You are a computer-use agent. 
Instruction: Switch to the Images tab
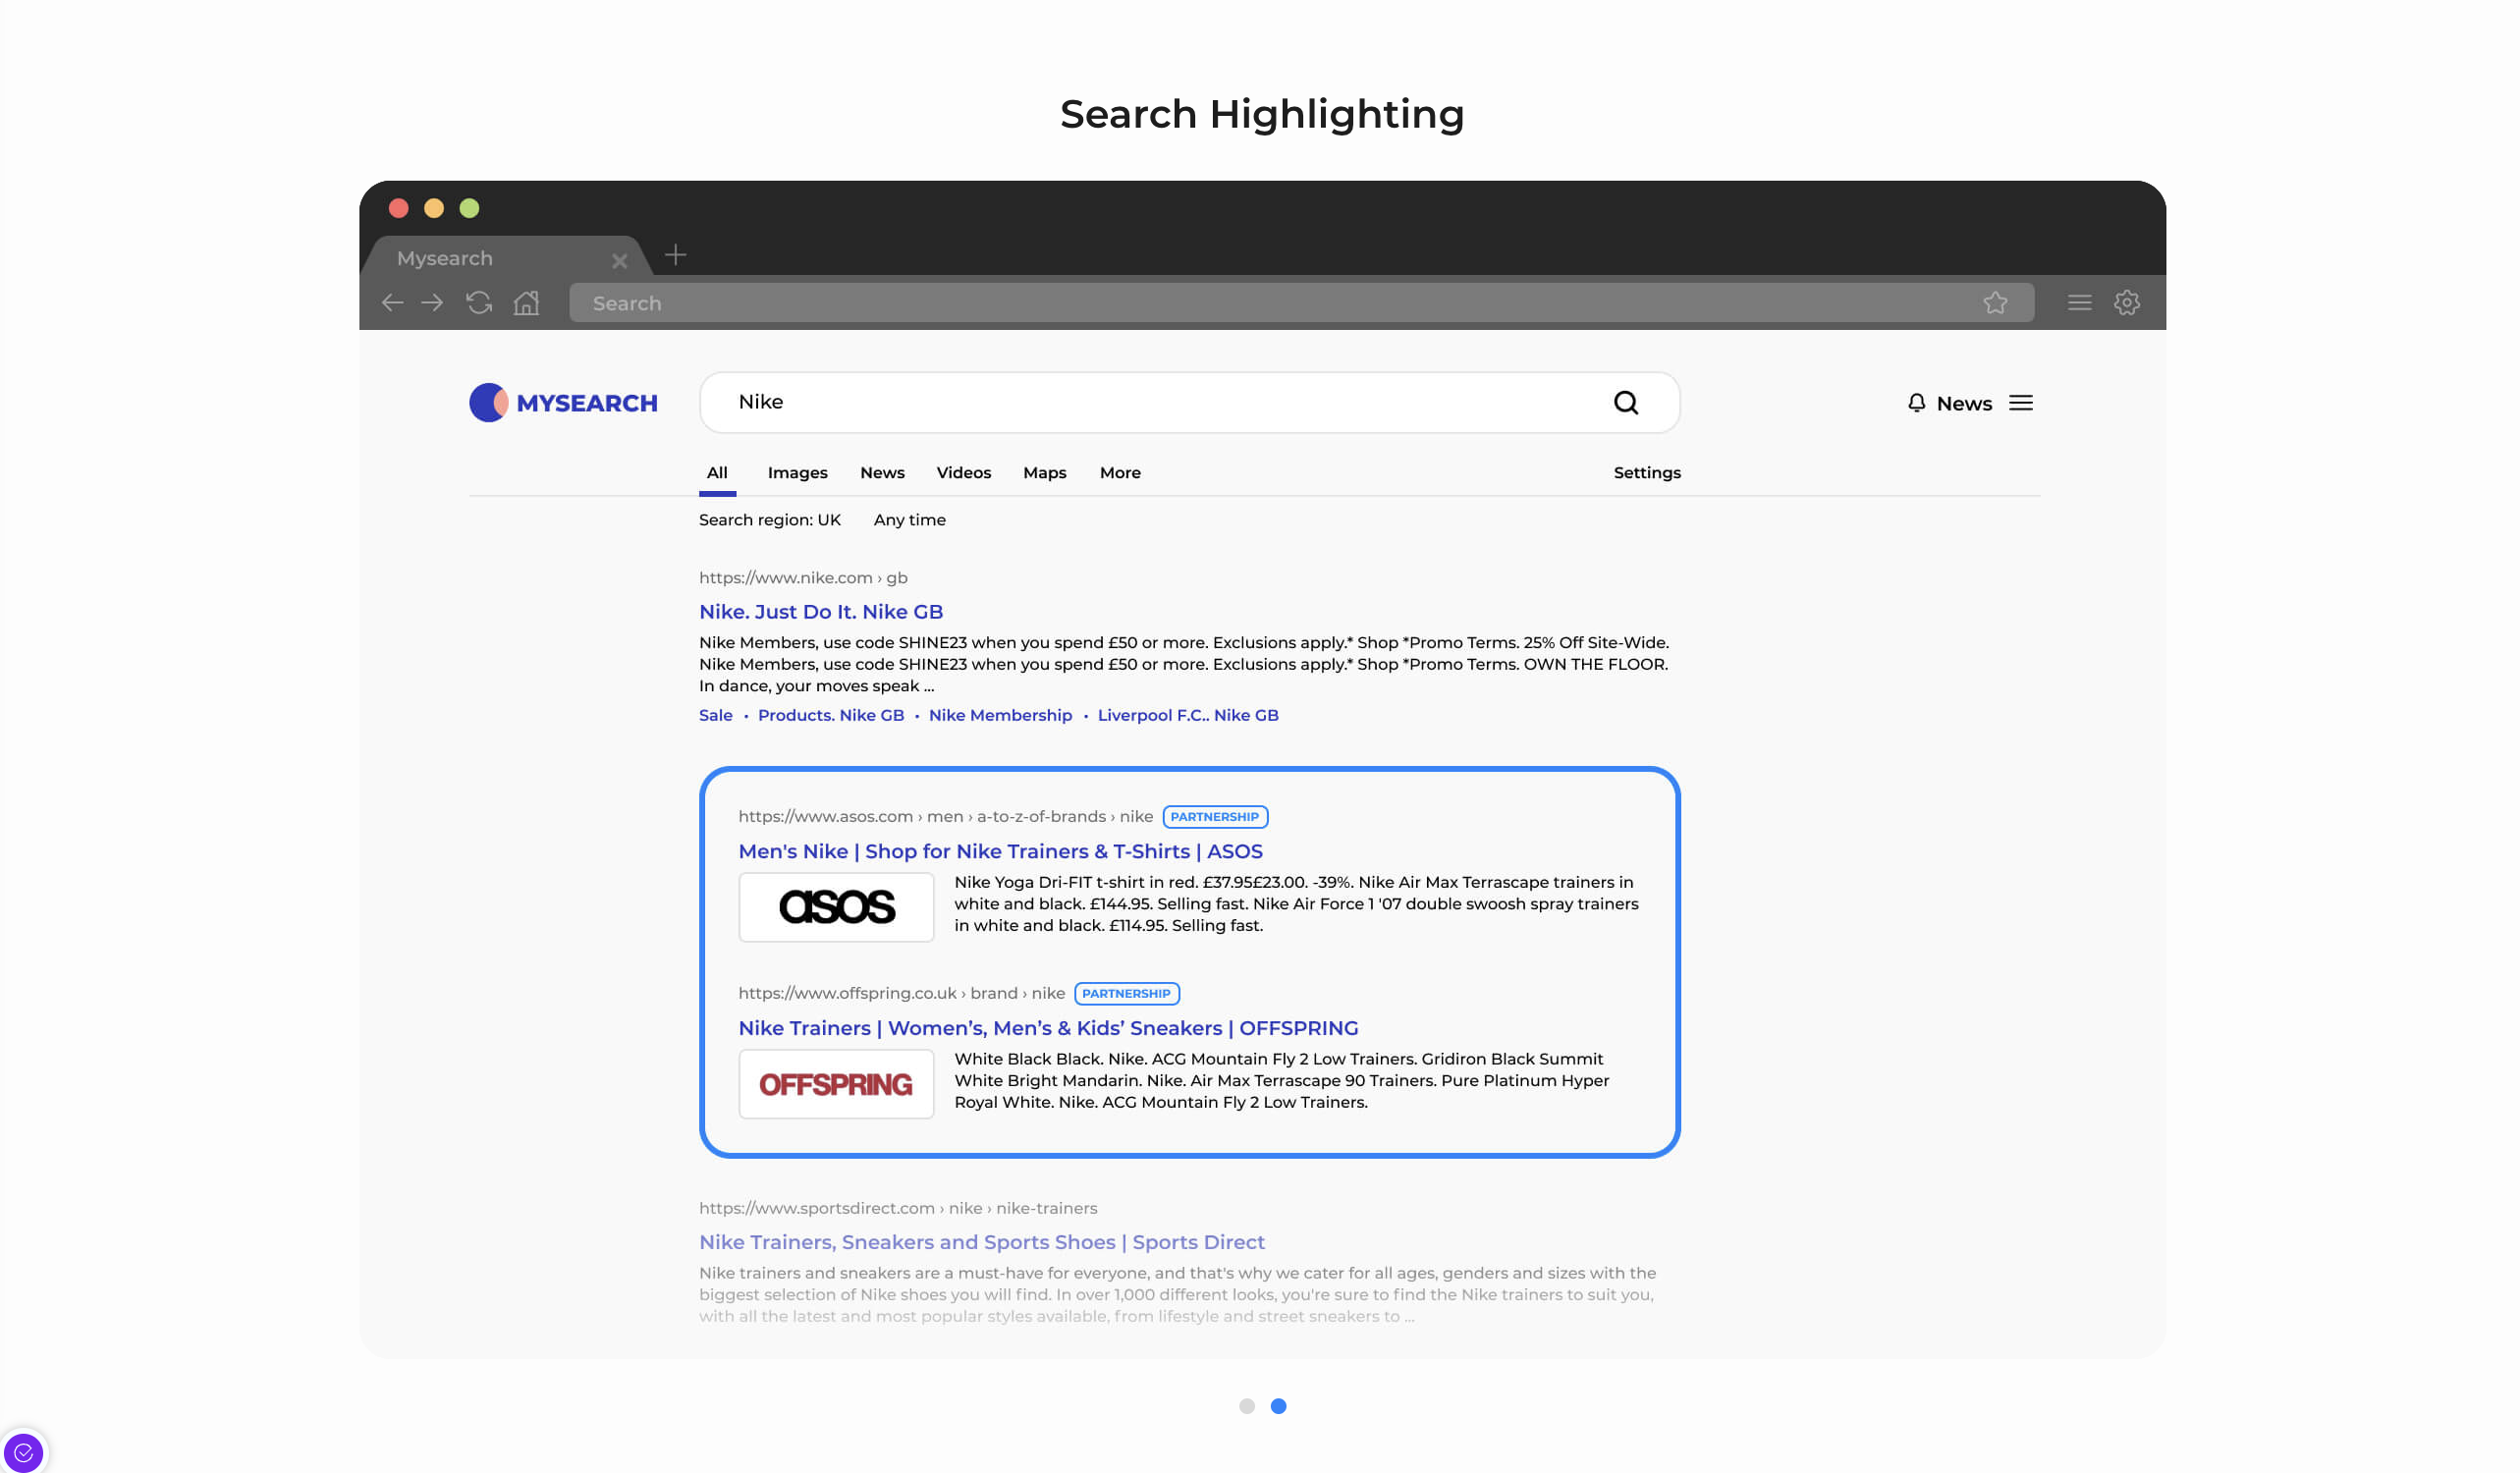(x=797, y=473)
